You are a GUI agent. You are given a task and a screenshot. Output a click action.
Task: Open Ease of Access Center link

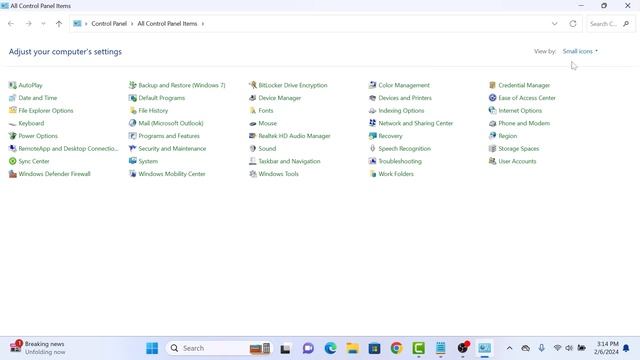(527, 98)
